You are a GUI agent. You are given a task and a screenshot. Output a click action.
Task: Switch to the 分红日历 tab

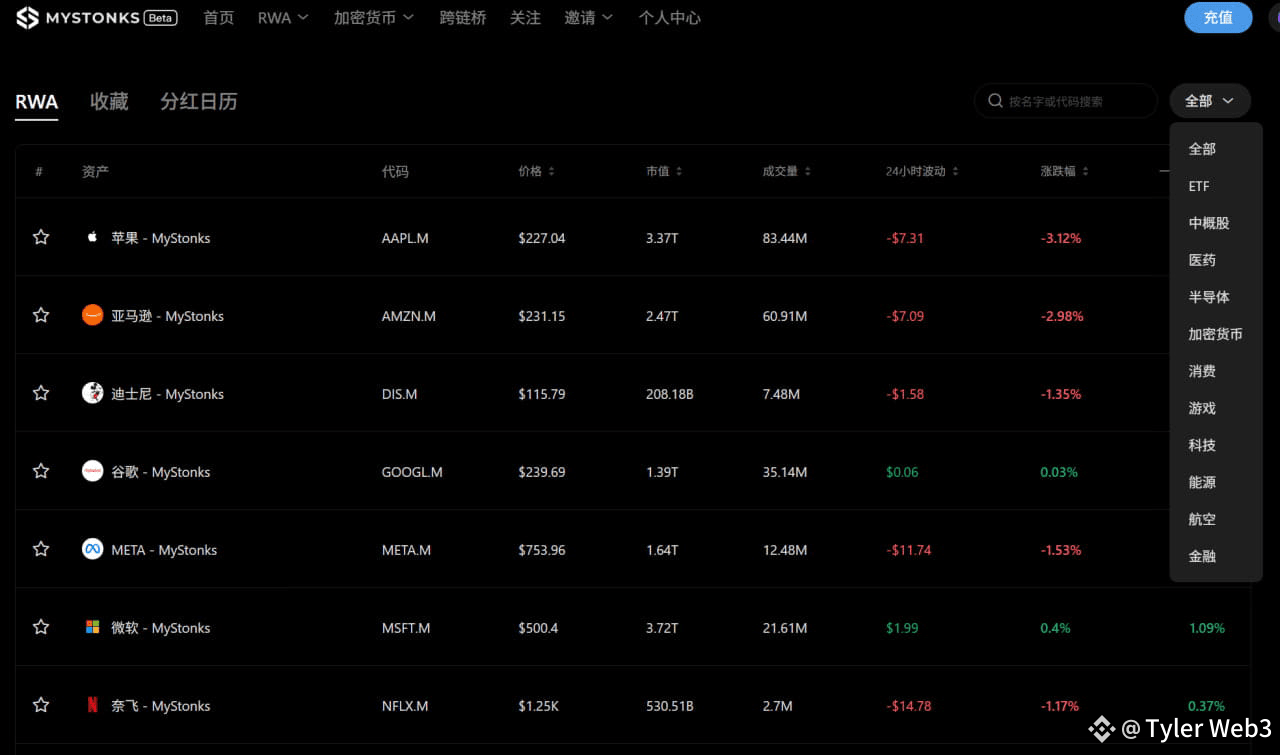pos(199,102)
